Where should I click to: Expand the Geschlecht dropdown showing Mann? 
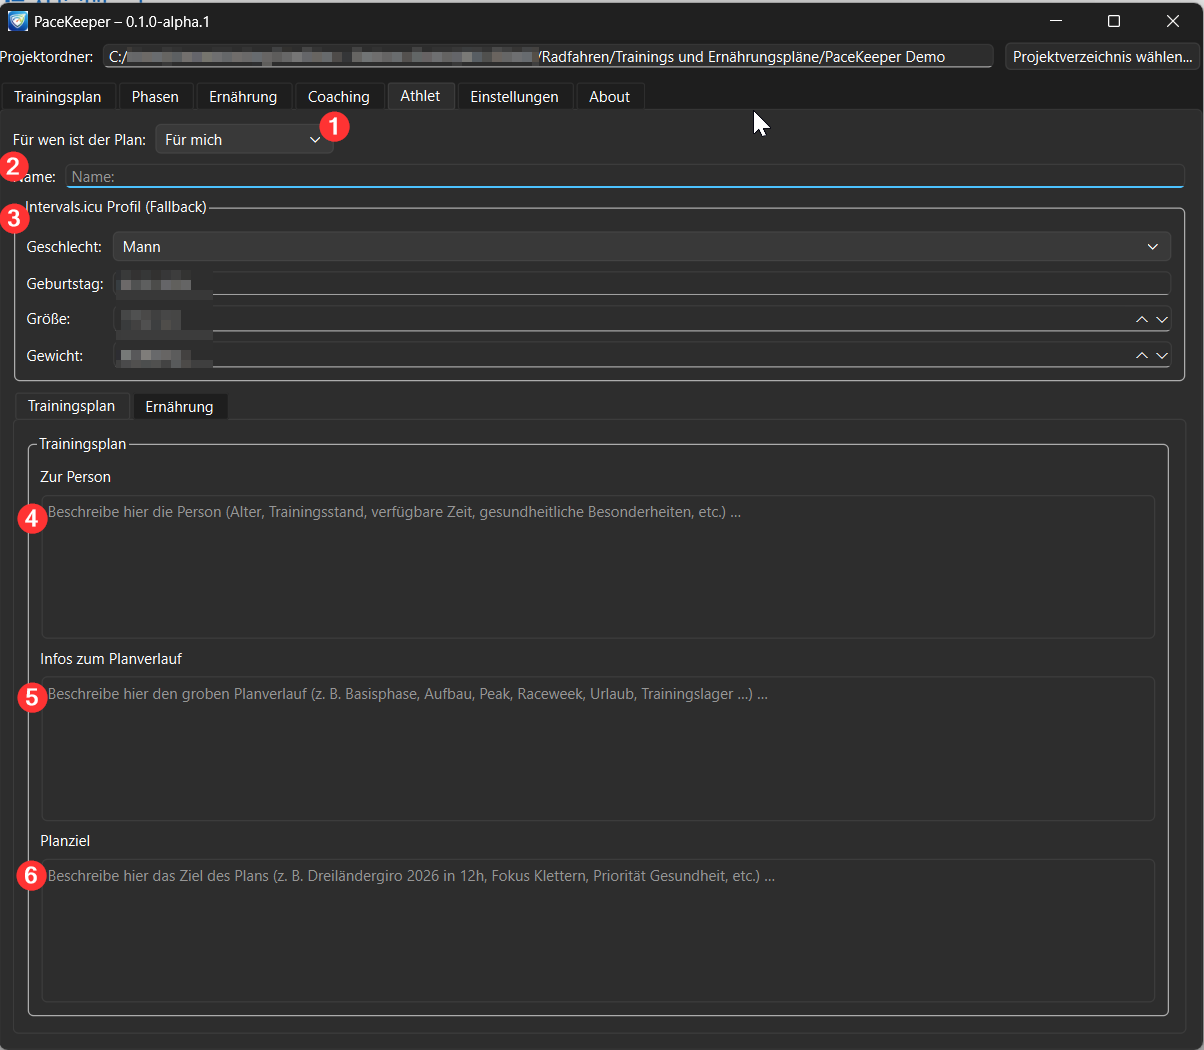click(x=641, y=247)
